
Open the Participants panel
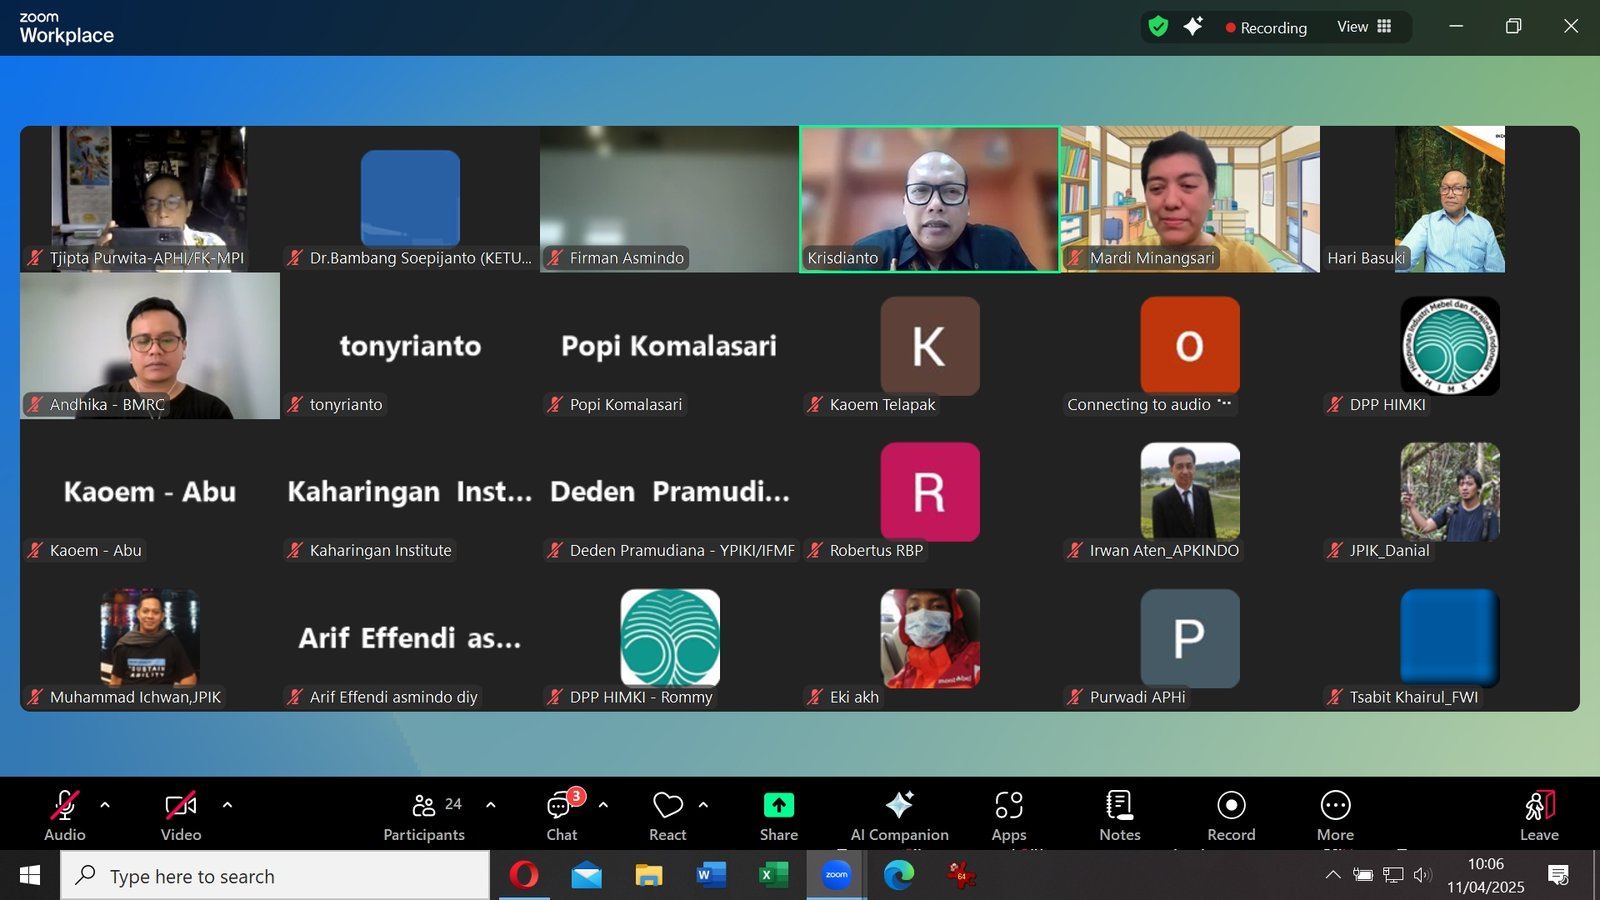click(x=424, y=815)
